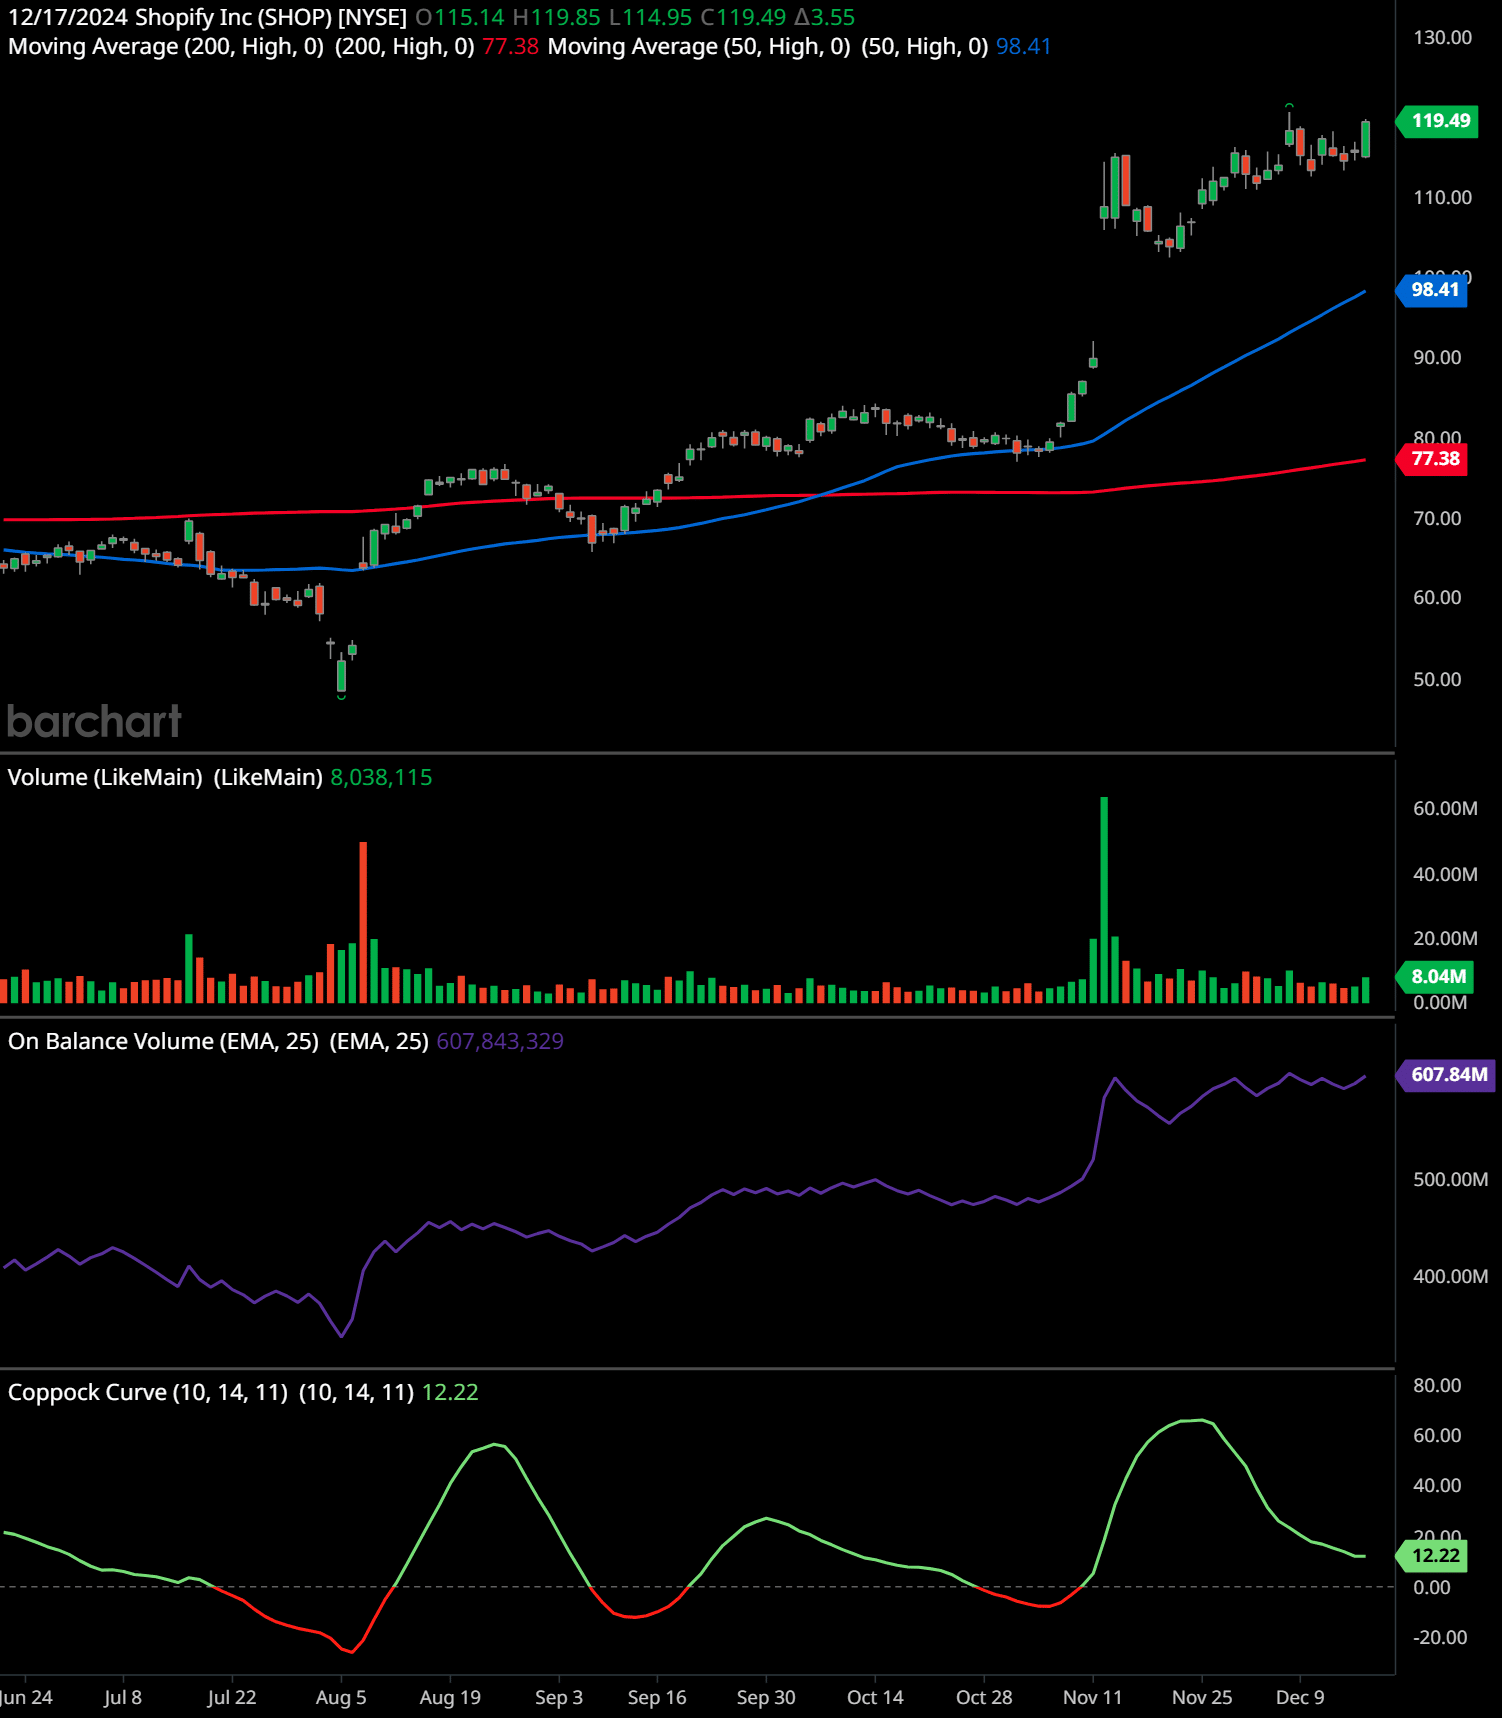Click the tallest red volume bar
Image resolution: width=1502 pixels, height=1718 pixels.
coord(363,922)
